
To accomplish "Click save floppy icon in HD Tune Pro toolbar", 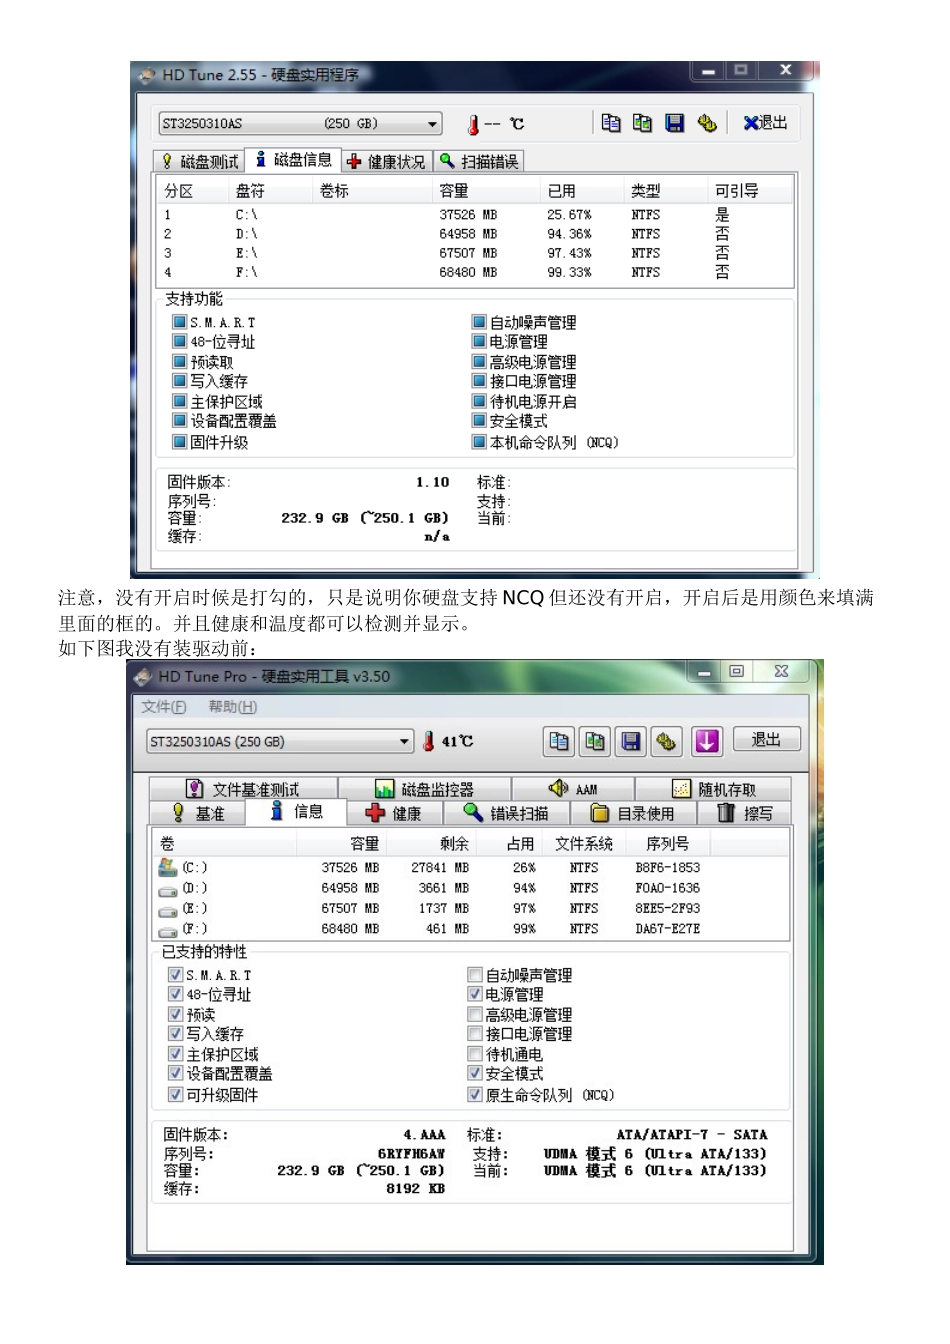I will pyautogui.click(x=631, y=741).
